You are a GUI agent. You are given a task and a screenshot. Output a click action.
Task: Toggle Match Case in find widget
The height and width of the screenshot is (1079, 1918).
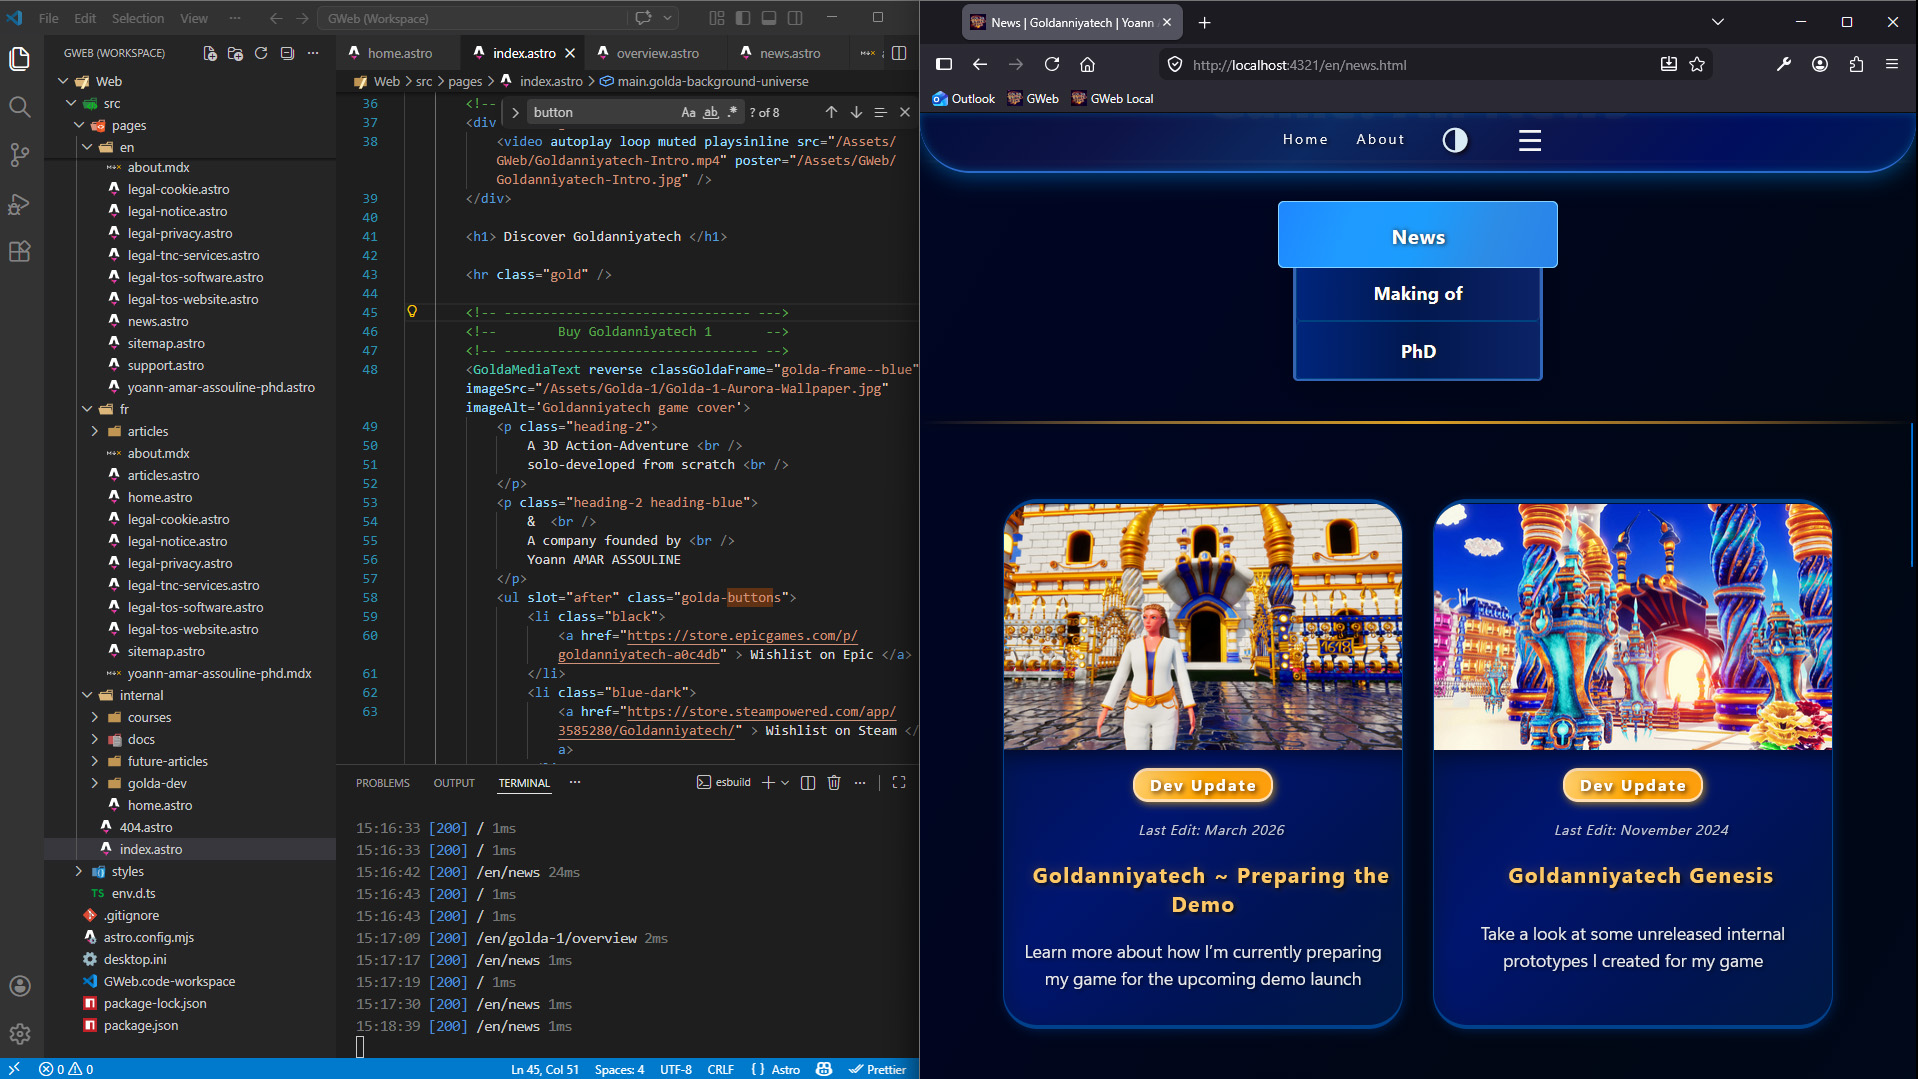(688, 112)
